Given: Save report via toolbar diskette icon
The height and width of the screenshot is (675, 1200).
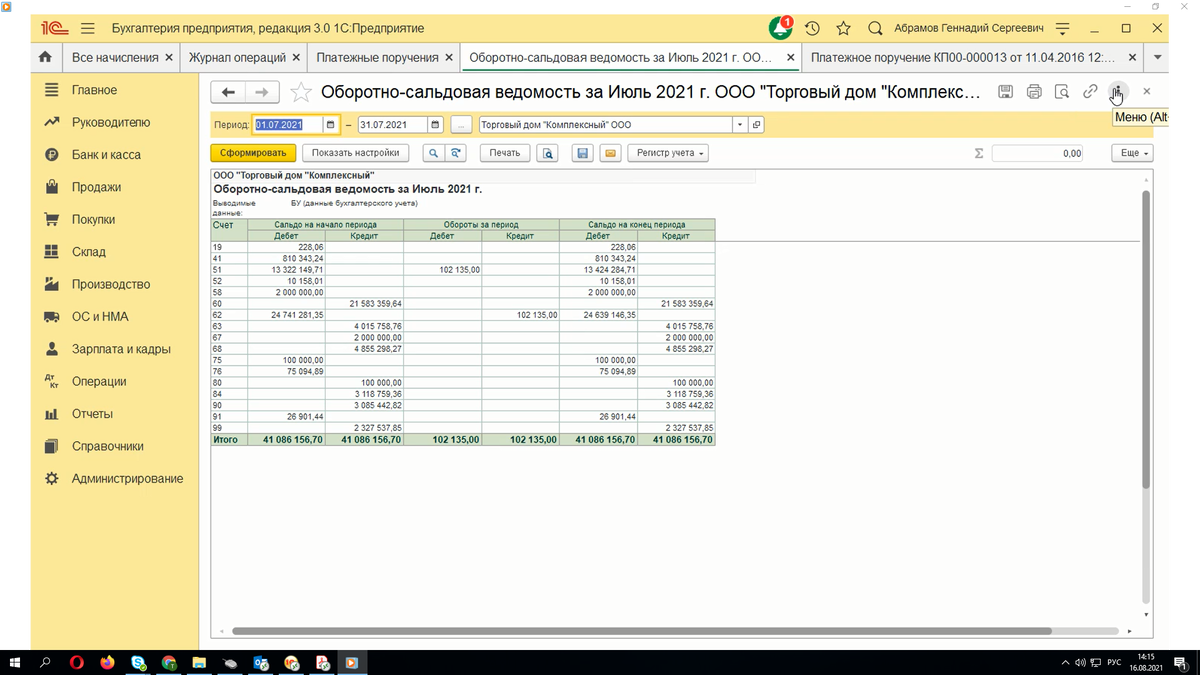Looking at the screenshot, I should (582, 153).
